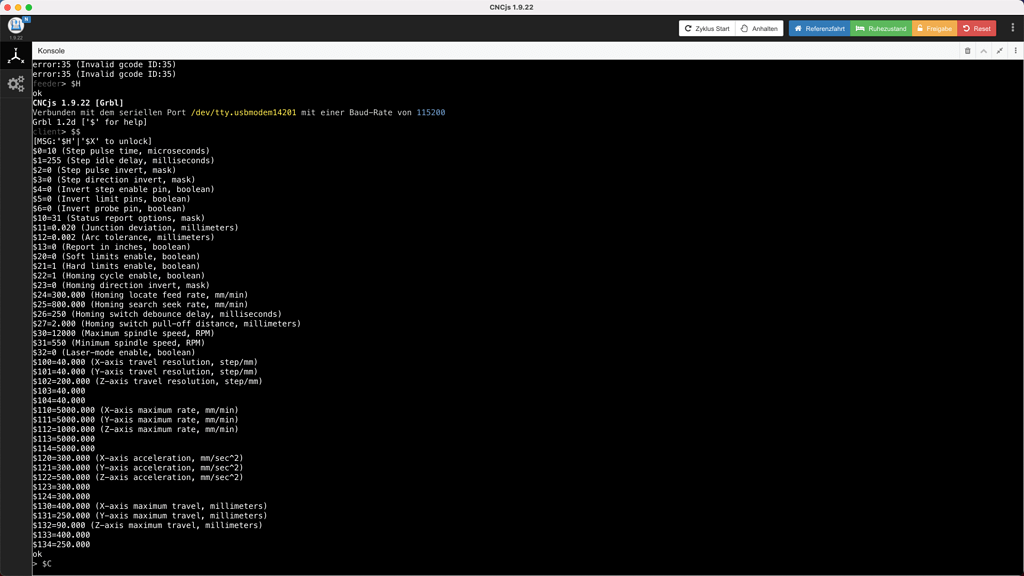Viewport: 1024px width, 576px height.
Task: Toggle fullscreen mode for the Konsole widget
Action: [x=999, y=51]
